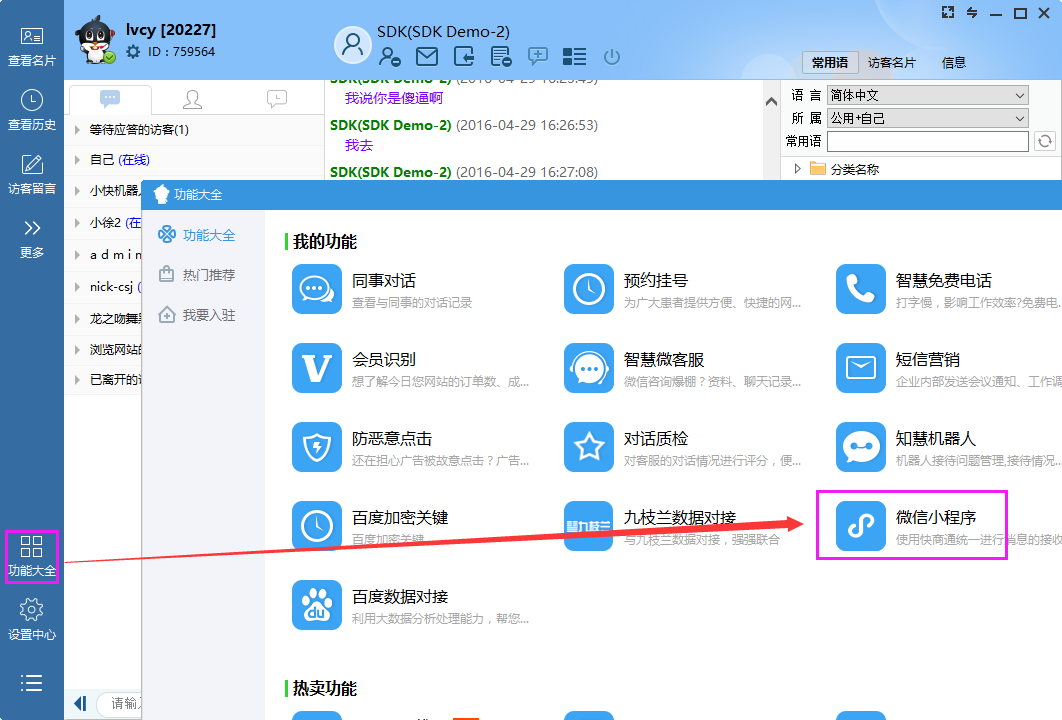Open 同事对话 colleague chat feature
This screenshot has height=720, width=1062.
[x=317, y=289]
